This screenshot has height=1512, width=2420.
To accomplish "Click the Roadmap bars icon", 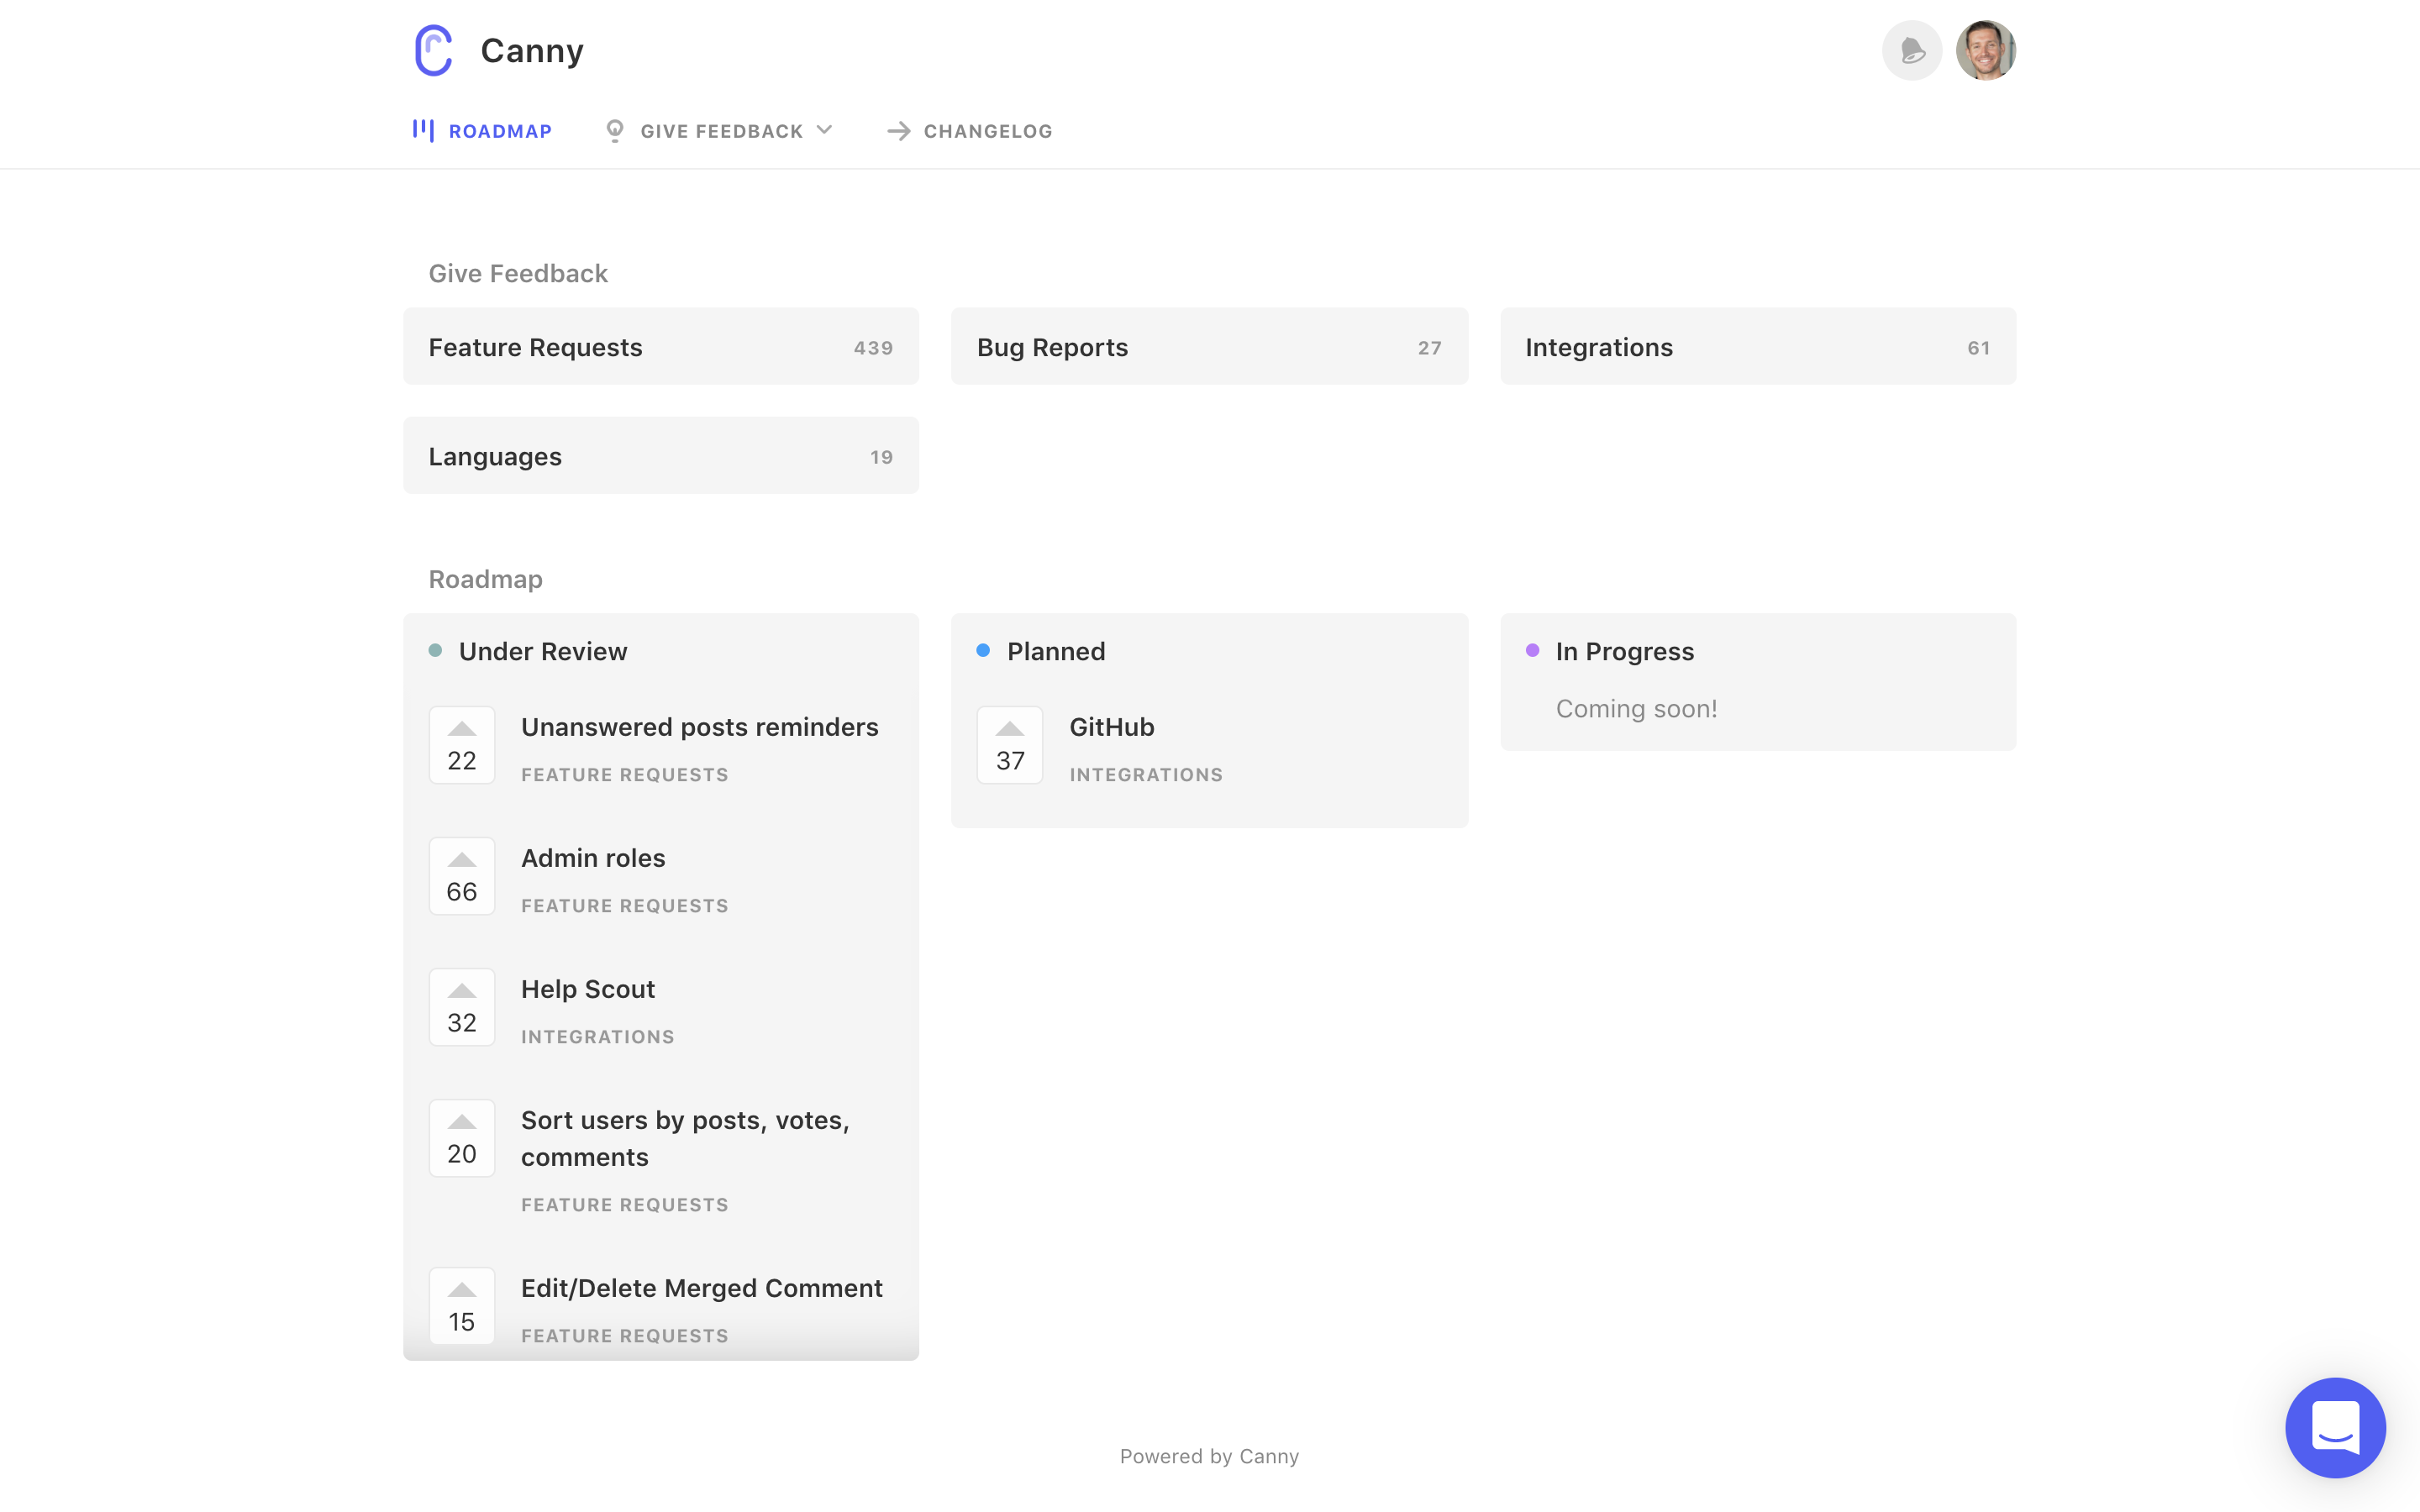I will [x=423, y=130].
